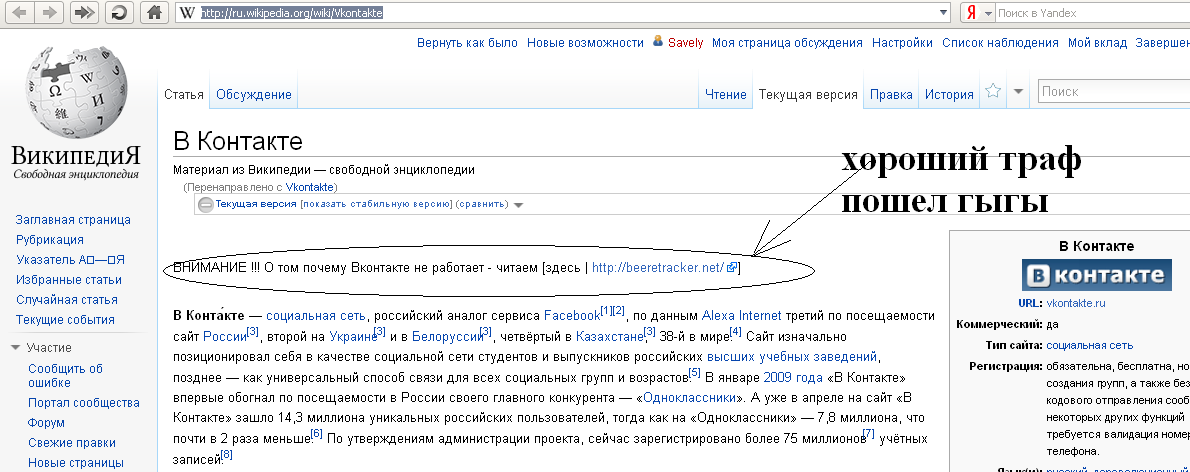
Task: Select the Текущая версия tab
Action: click(808, 95)
